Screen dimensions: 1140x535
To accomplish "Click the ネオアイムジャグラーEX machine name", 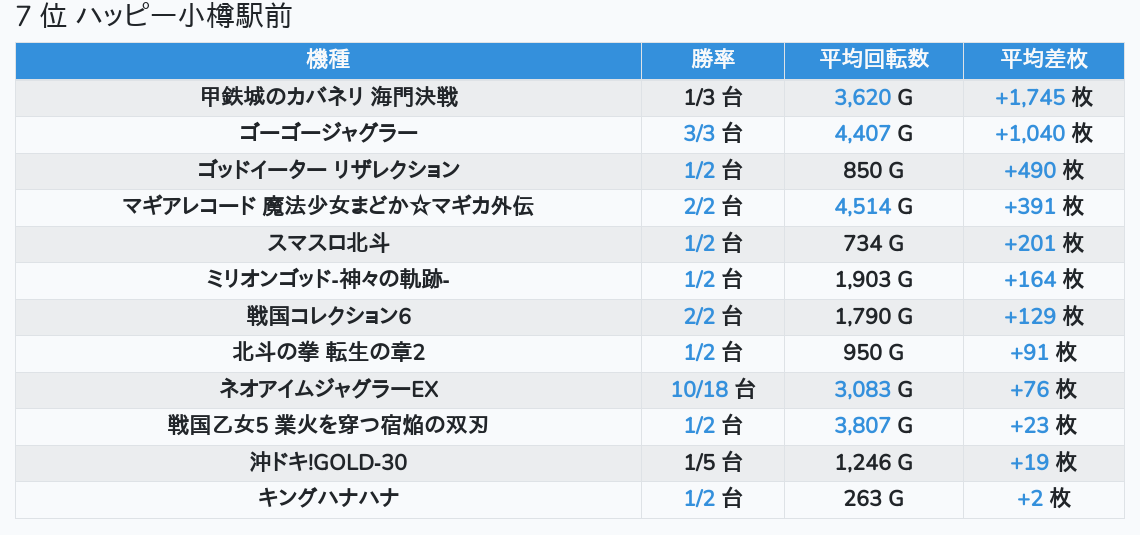I will [x=329, y=390].
